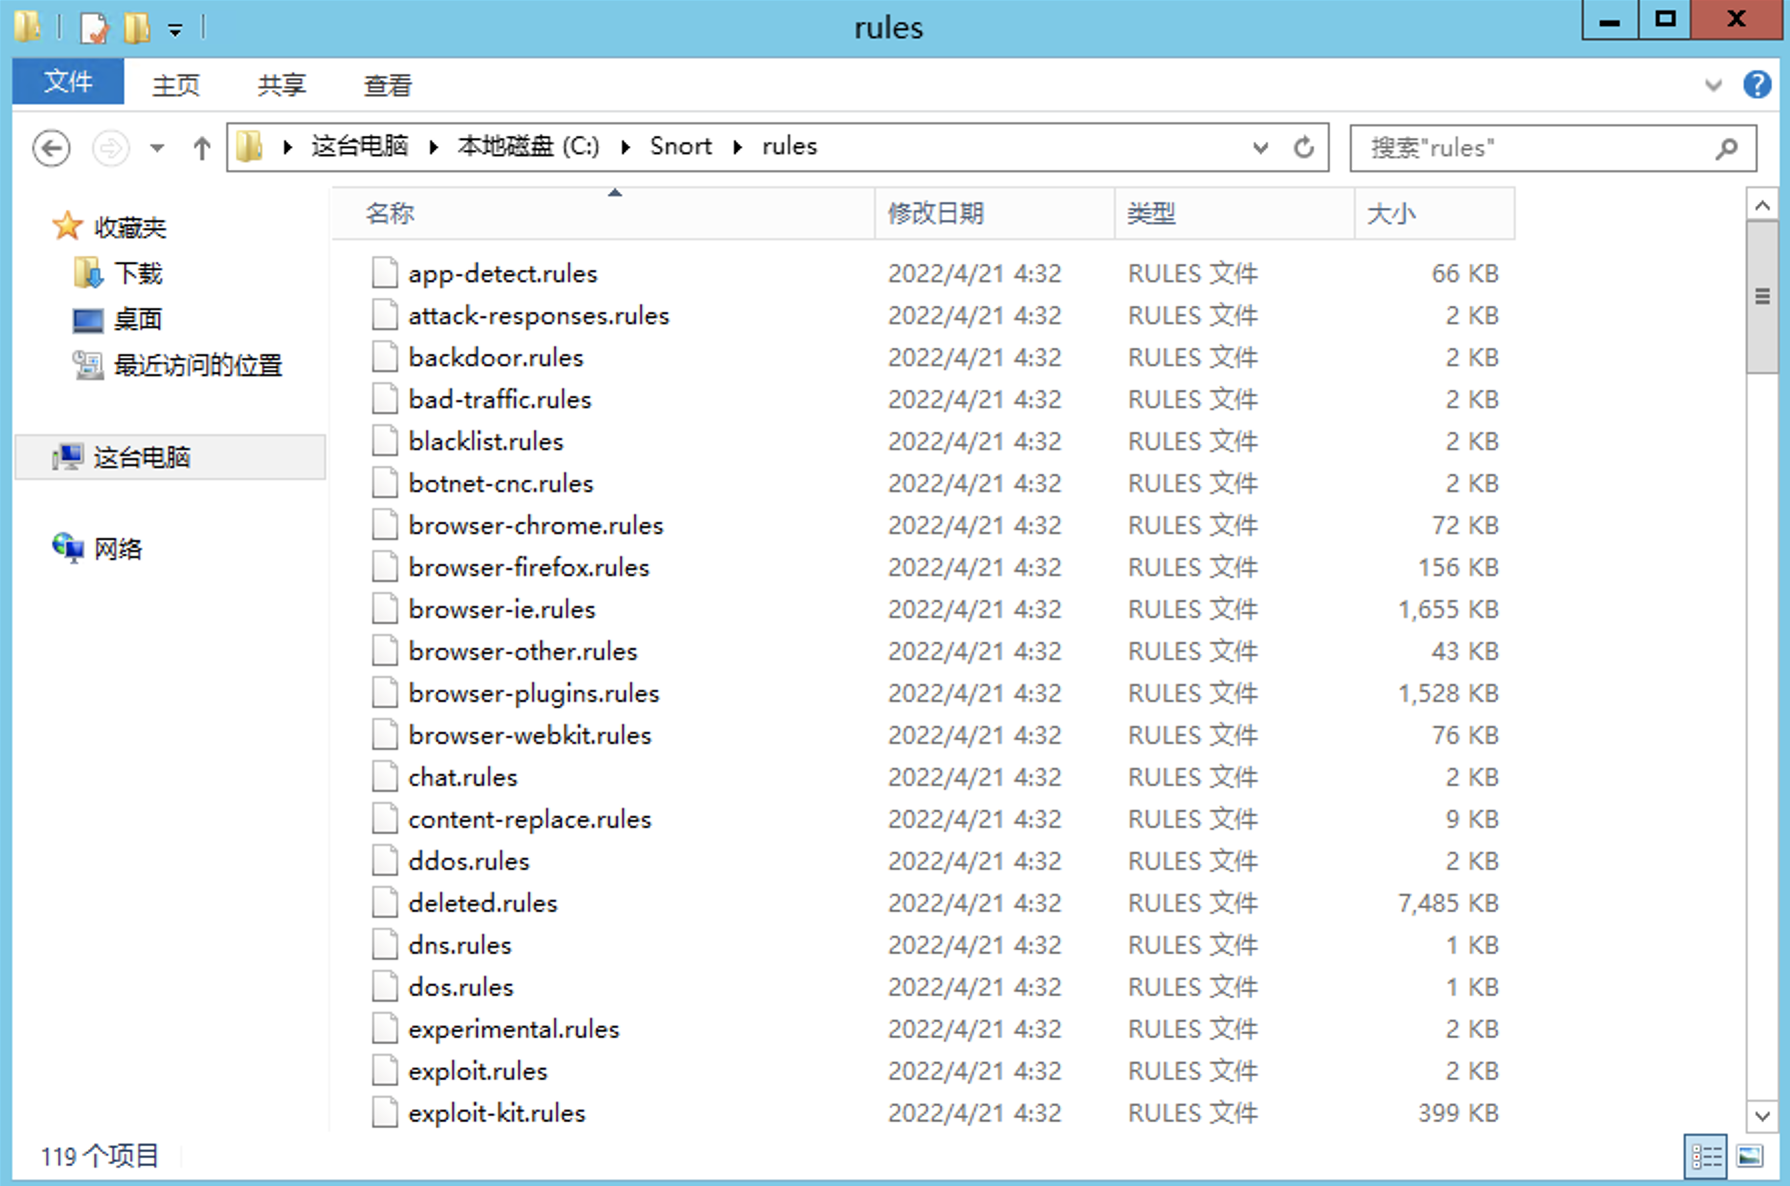This screenshot has width=1790, height=1186.
Task: Click the exploit-kit.rules file name
Action: tap(497, 1113)
